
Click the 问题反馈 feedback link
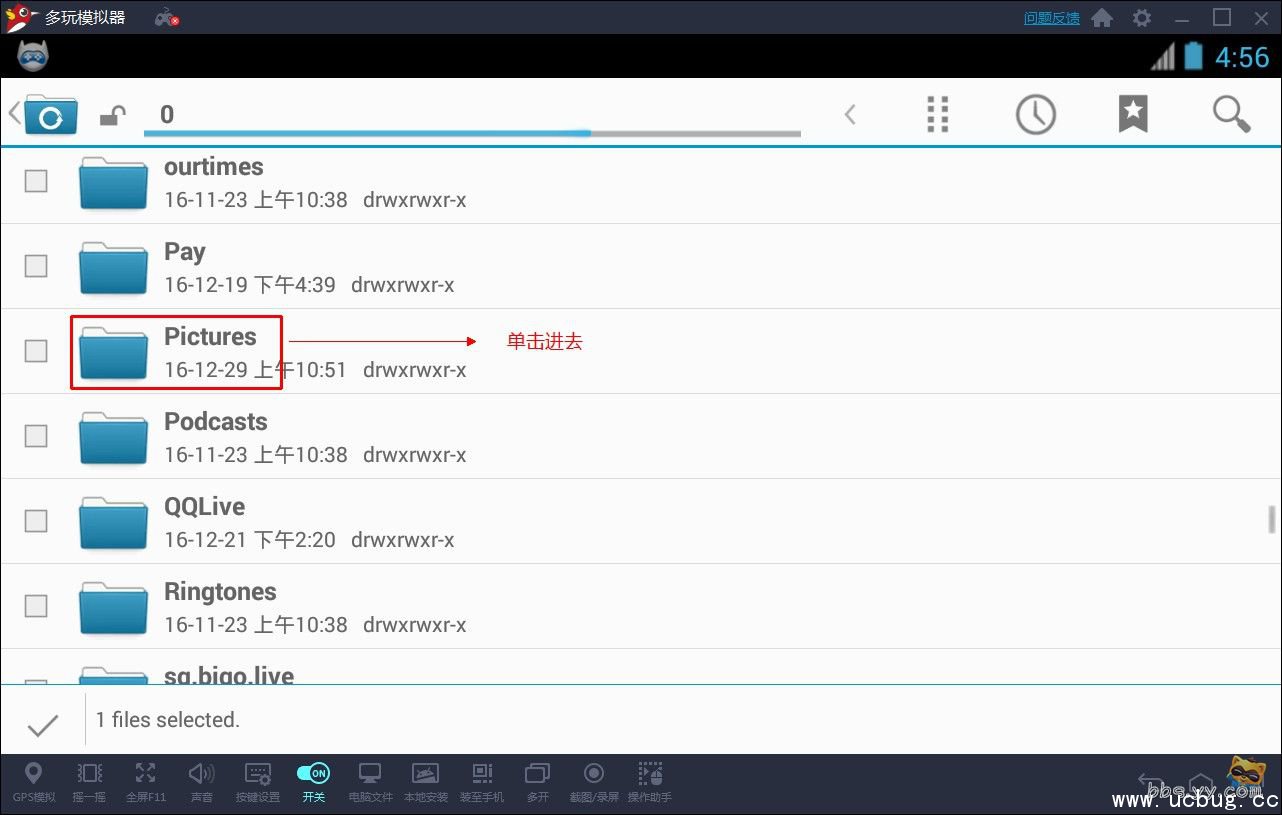click(1051, 18)
